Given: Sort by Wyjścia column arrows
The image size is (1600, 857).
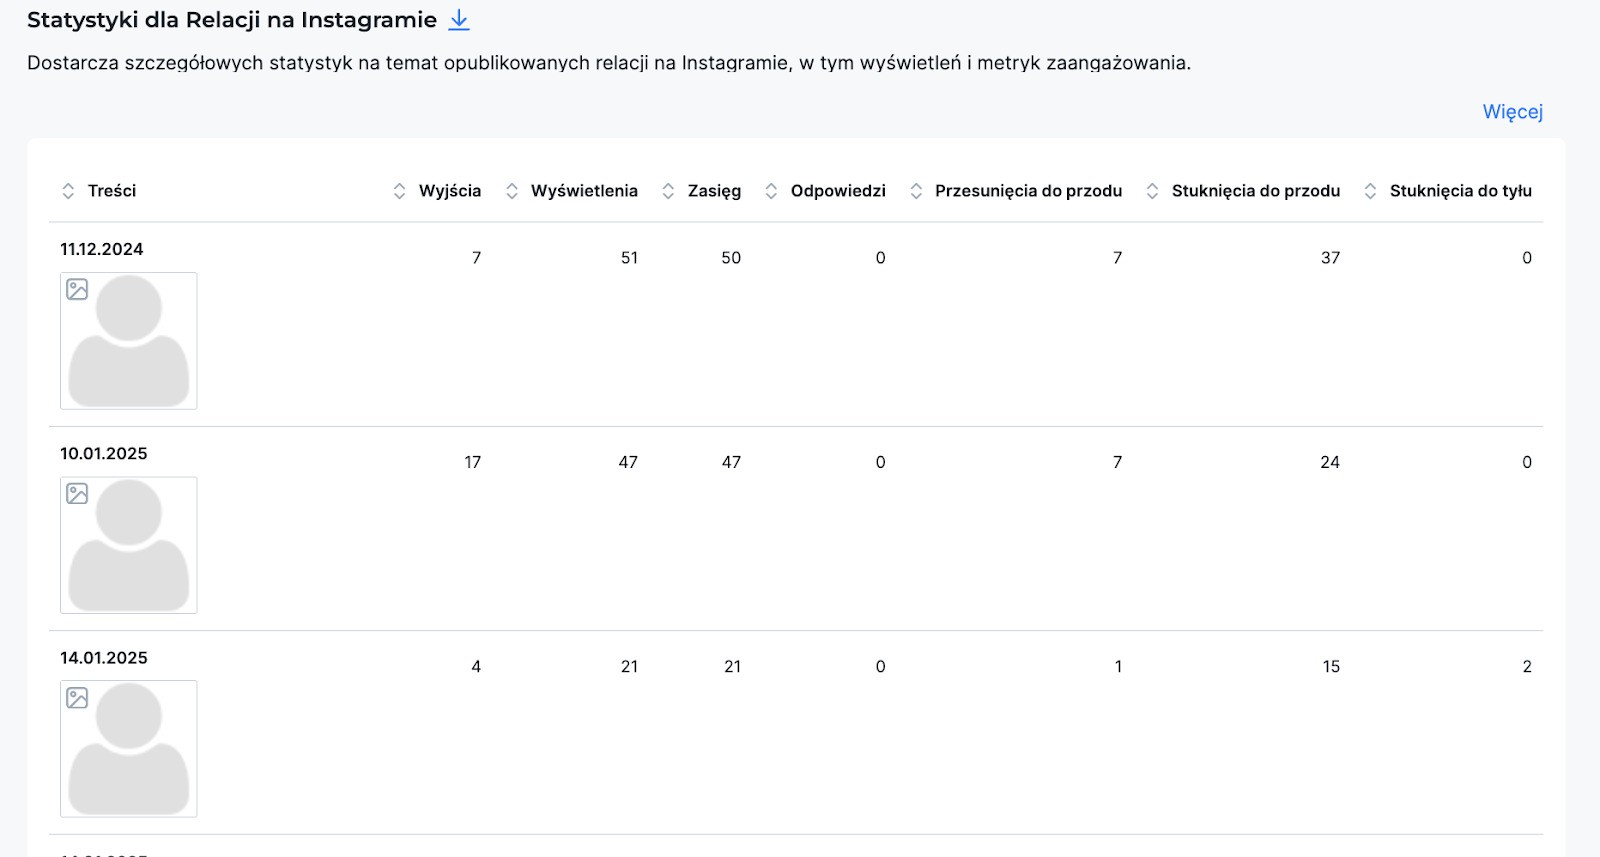Looking at the screenshot, I should click(399, 191).
